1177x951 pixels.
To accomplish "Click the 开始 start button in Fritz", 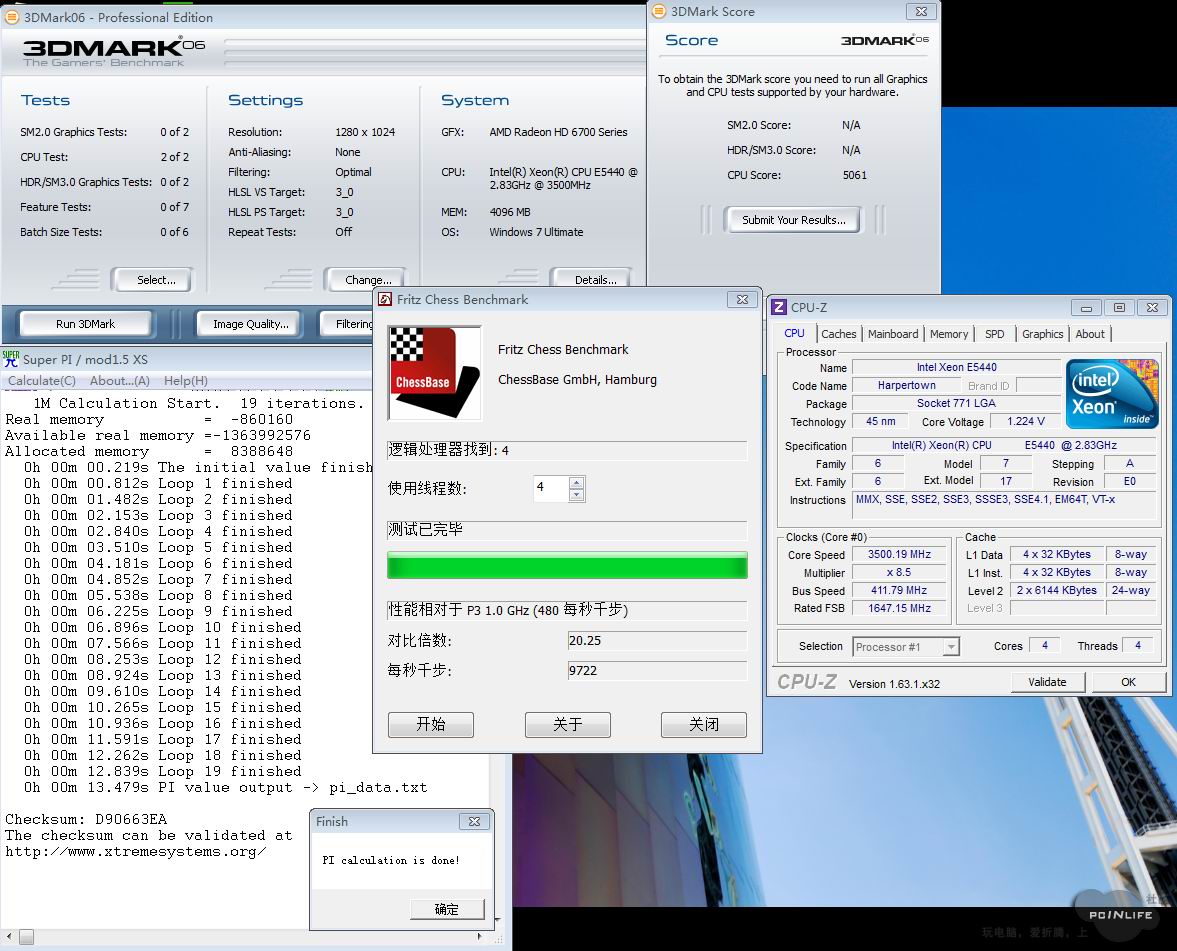I will (x=431, y=724).
